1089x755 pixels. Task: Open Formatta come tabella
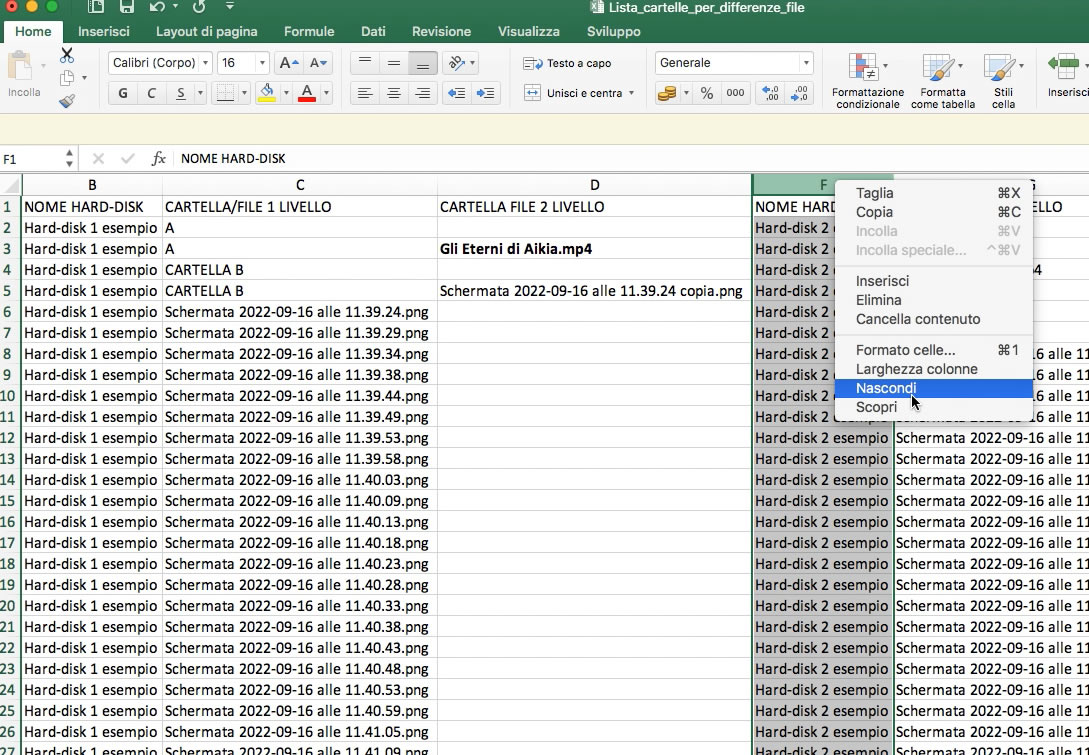942,80
